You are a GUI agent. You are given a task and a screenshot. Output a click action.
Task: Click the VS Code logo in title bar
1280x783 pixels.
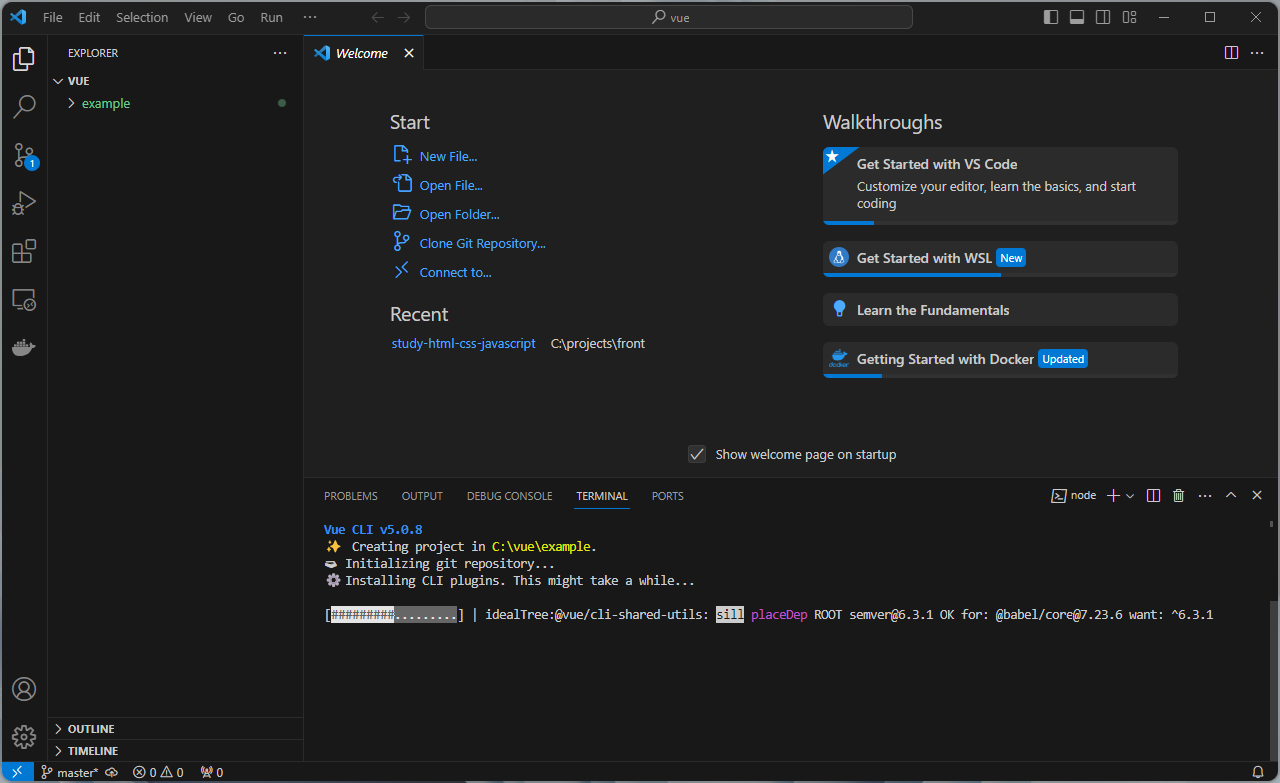(18, 17)
